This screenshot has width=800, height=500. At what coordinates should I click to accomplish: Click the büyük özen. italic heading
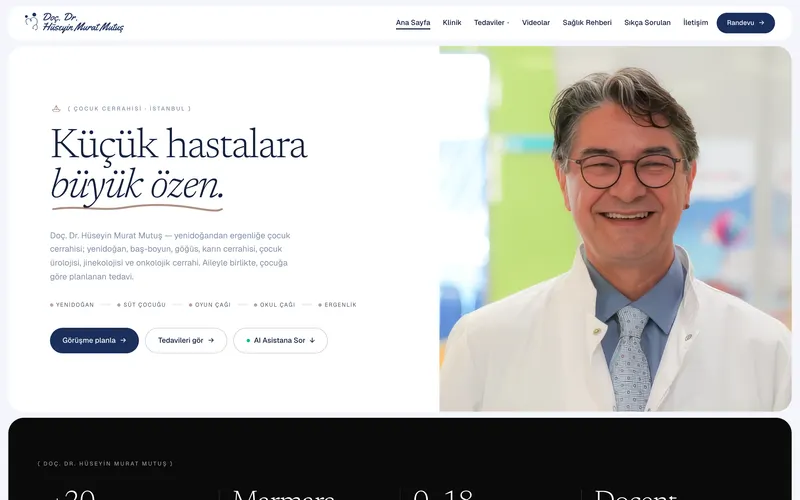click(137, 186)
